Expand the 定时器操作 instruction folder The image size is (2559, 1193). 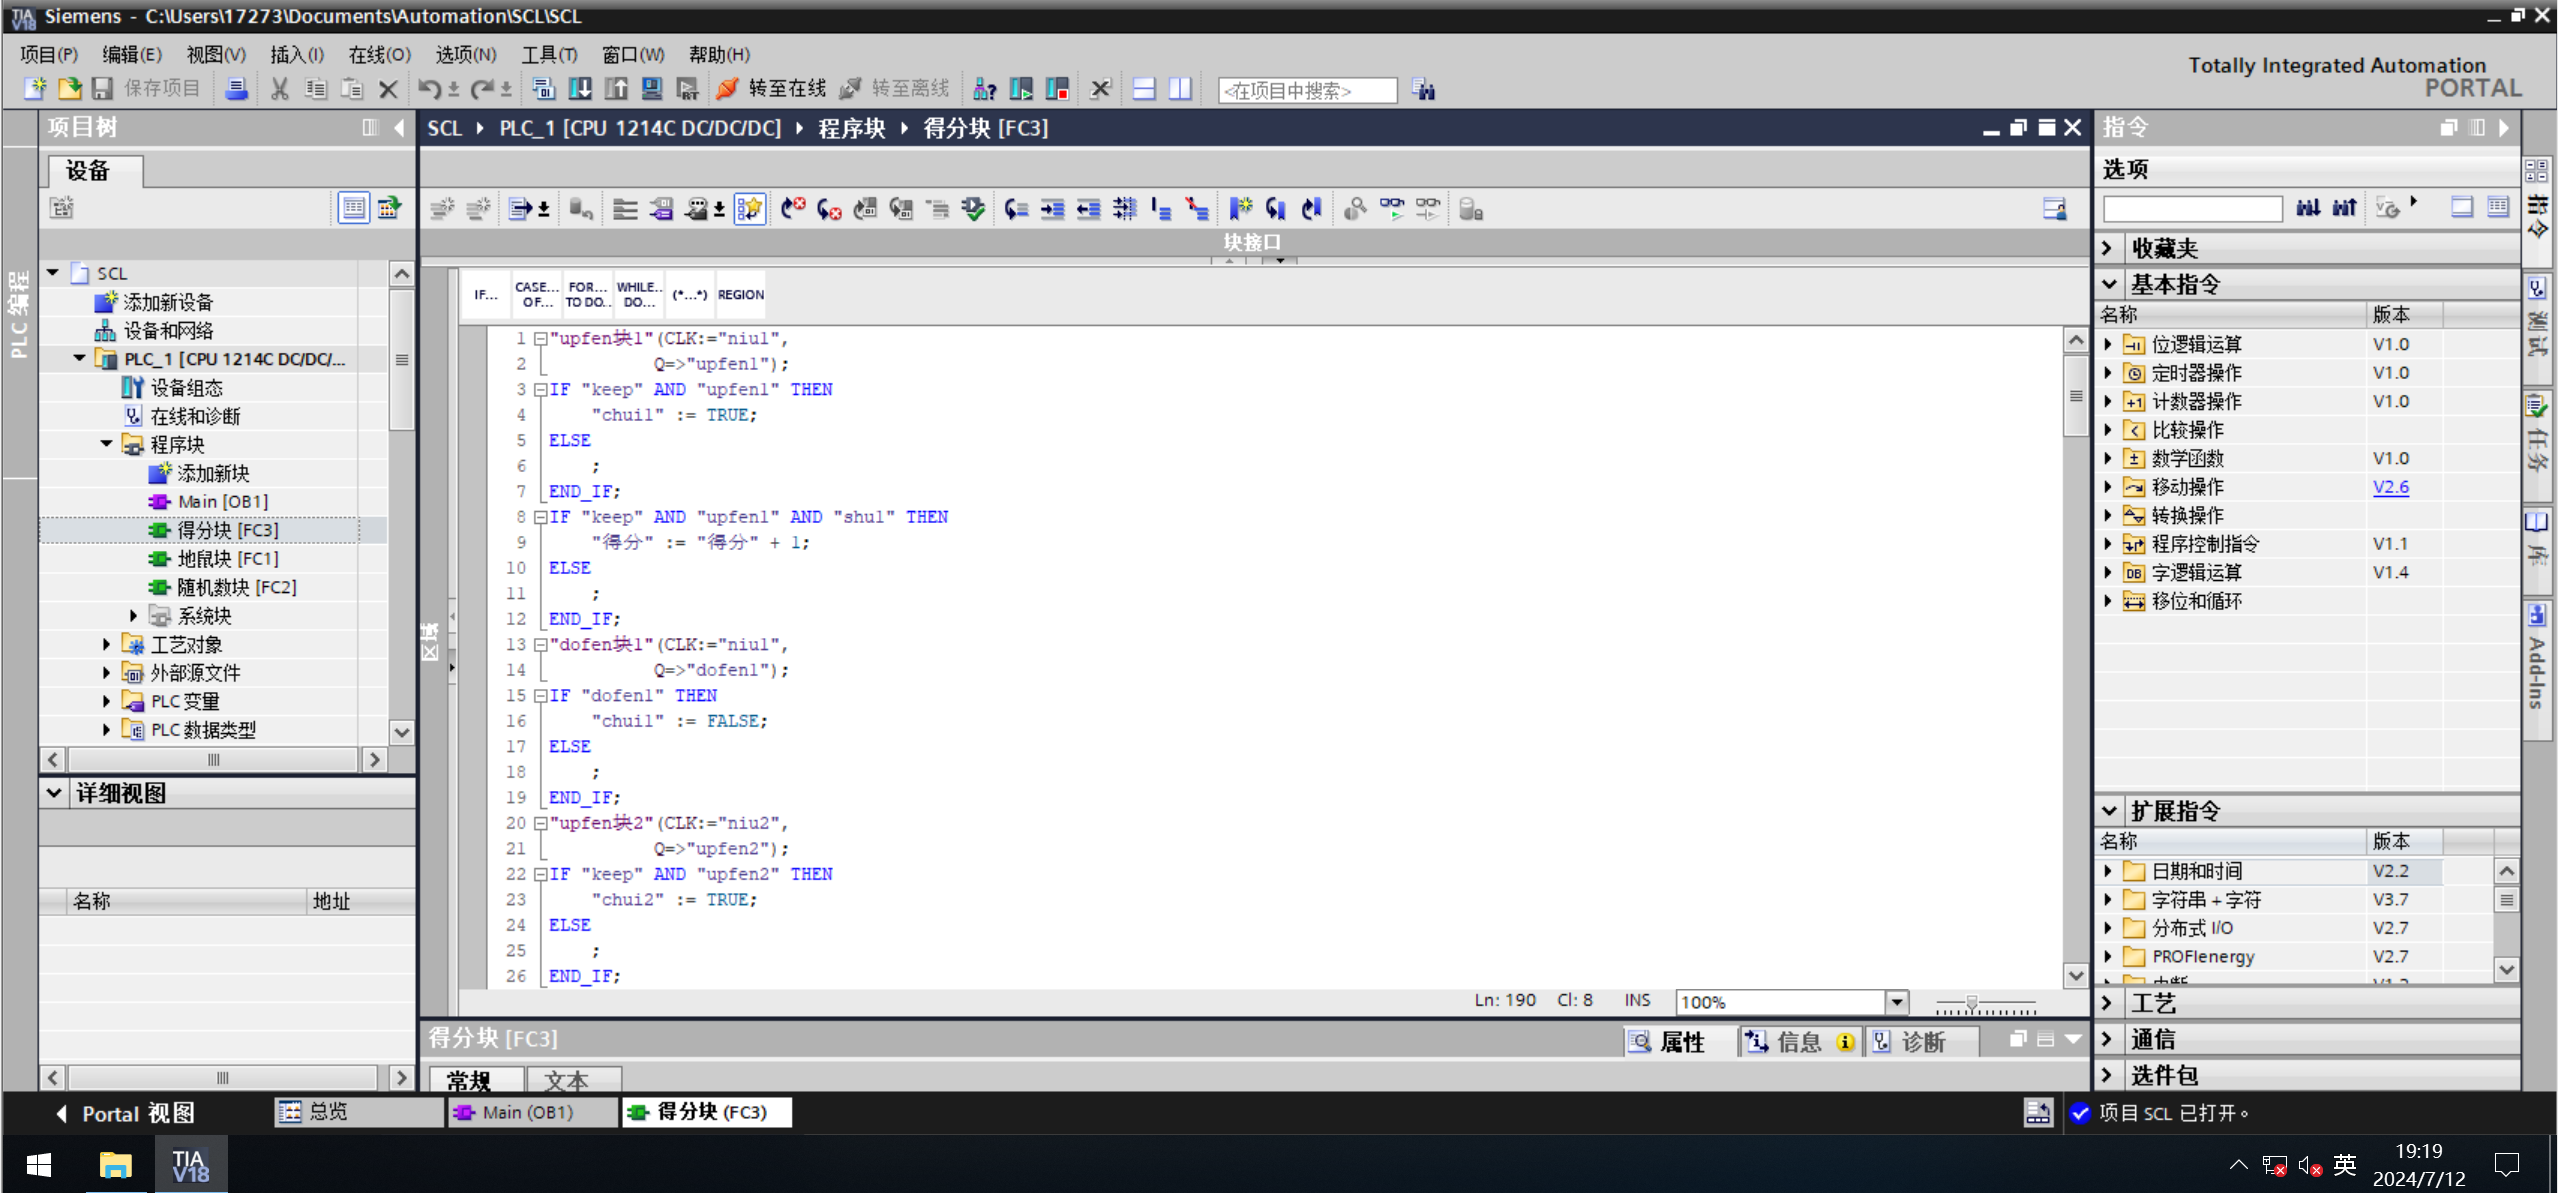tap(2109, 373)
